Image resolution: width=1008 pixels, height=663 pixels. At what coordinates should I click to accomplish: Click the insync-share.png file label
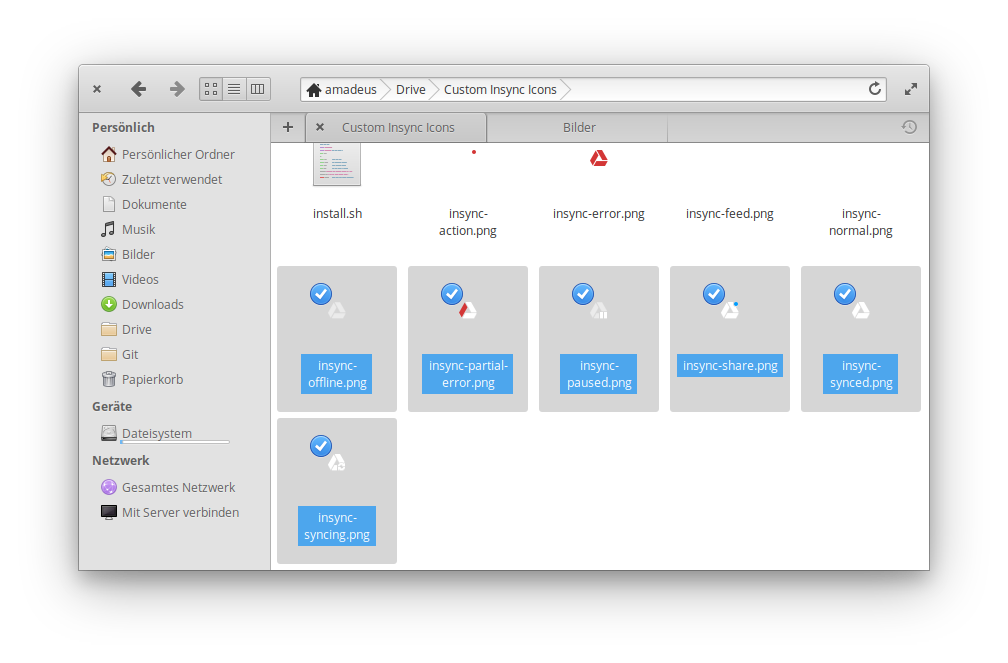click(730, 365)
